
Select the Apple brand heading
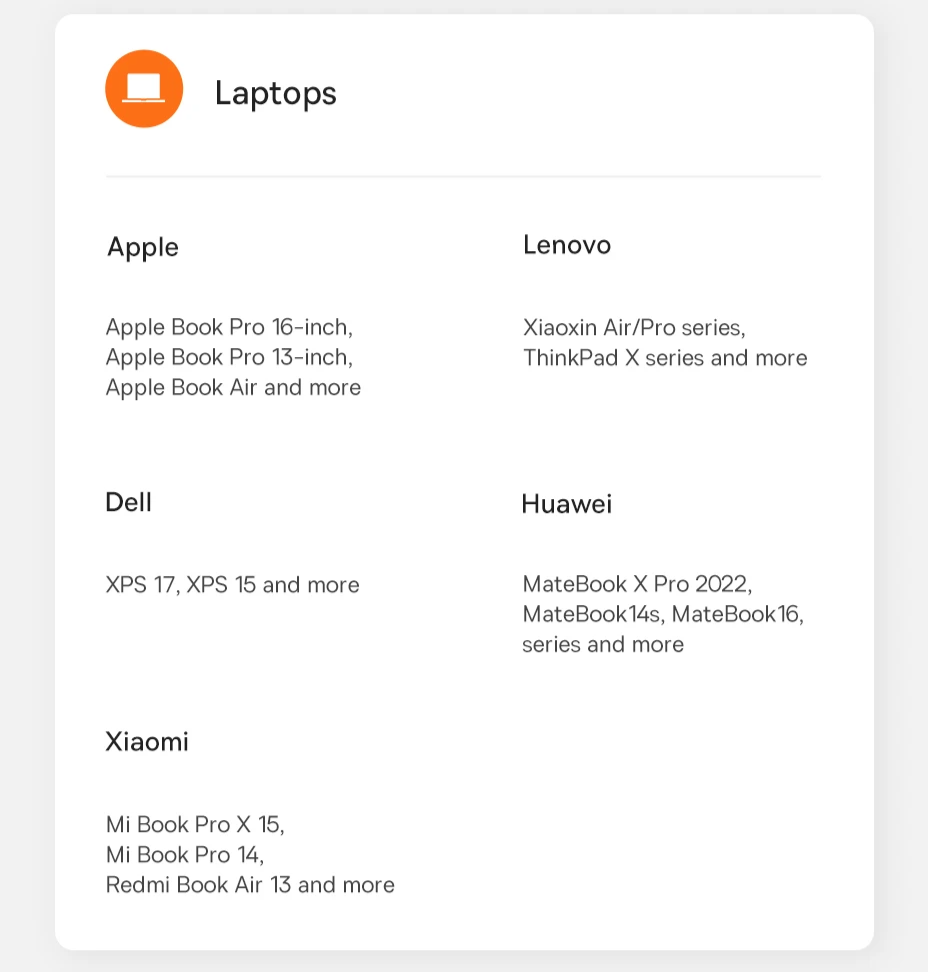(x=143, y=247)
